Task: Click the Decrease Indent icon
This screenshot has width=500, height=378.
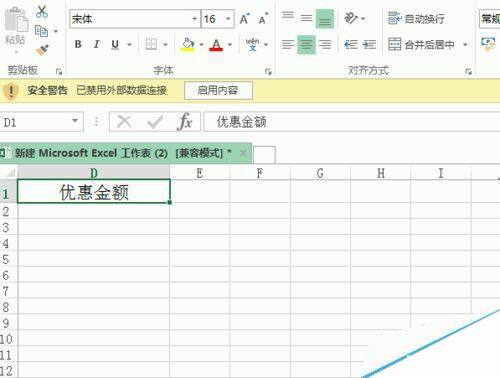Action: point(351,44)
